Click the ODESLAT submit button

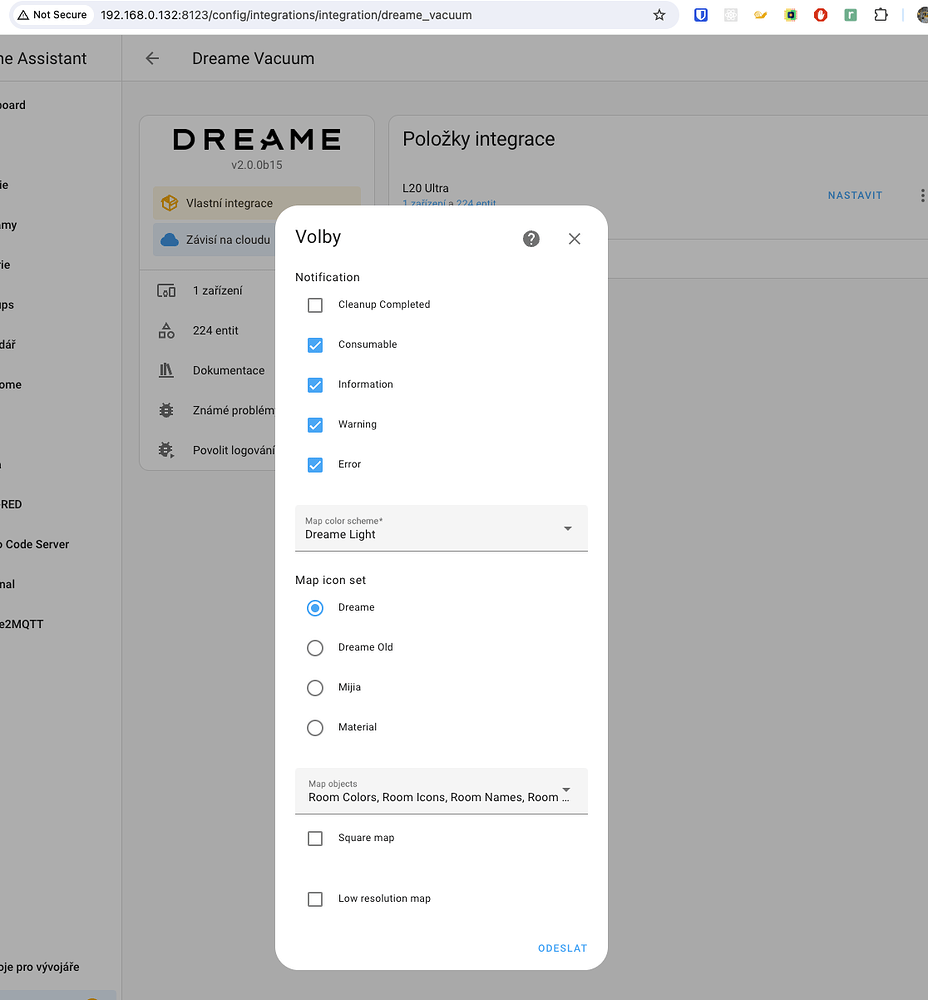coord(562,948)
